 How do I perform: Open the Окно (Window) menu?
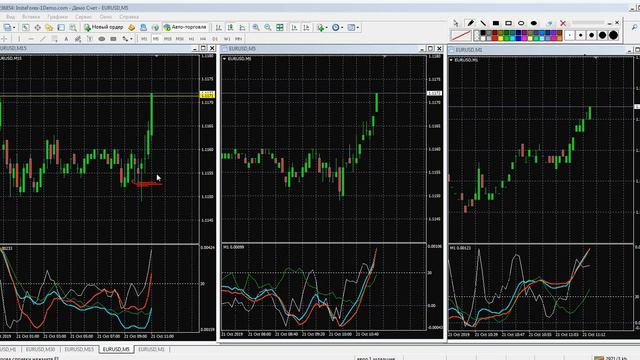coord(106,17)
